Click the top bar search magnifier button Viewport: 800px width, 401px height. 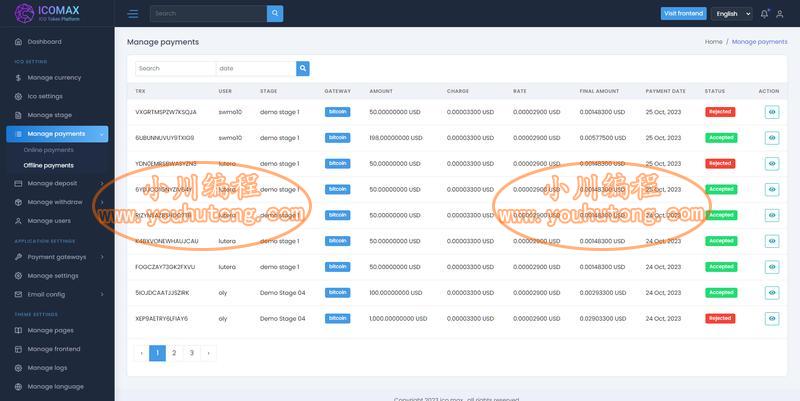point(275,14)
